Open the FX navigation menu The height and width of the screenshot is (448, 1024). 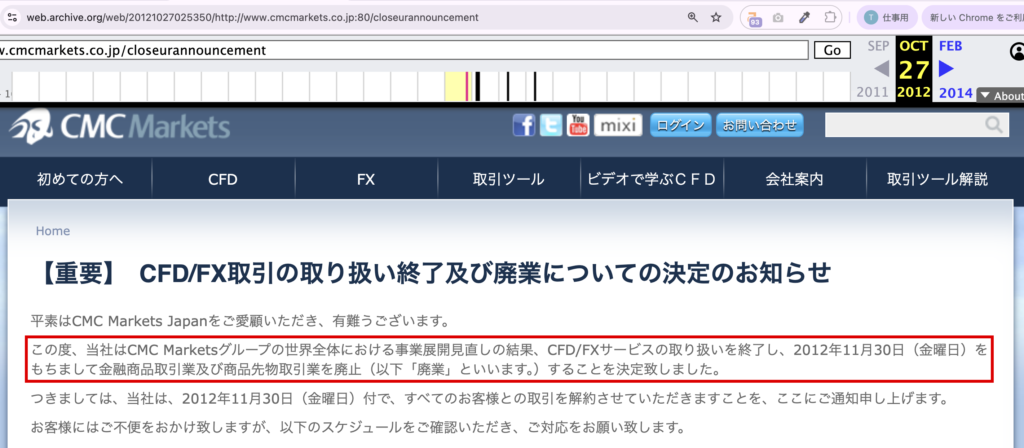[x=366, y=179]
